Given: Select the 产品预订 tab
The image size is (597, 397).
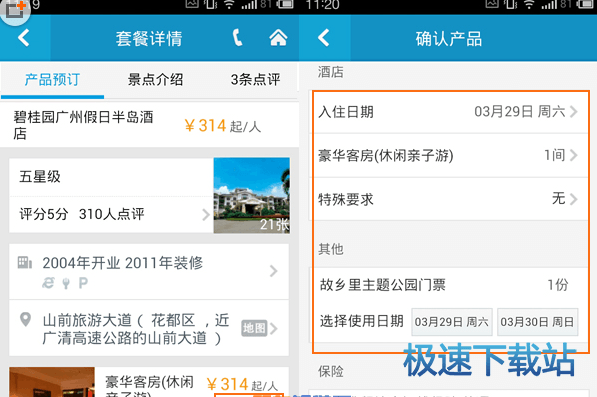Looking at the screenshot, I should coord(52,80).
